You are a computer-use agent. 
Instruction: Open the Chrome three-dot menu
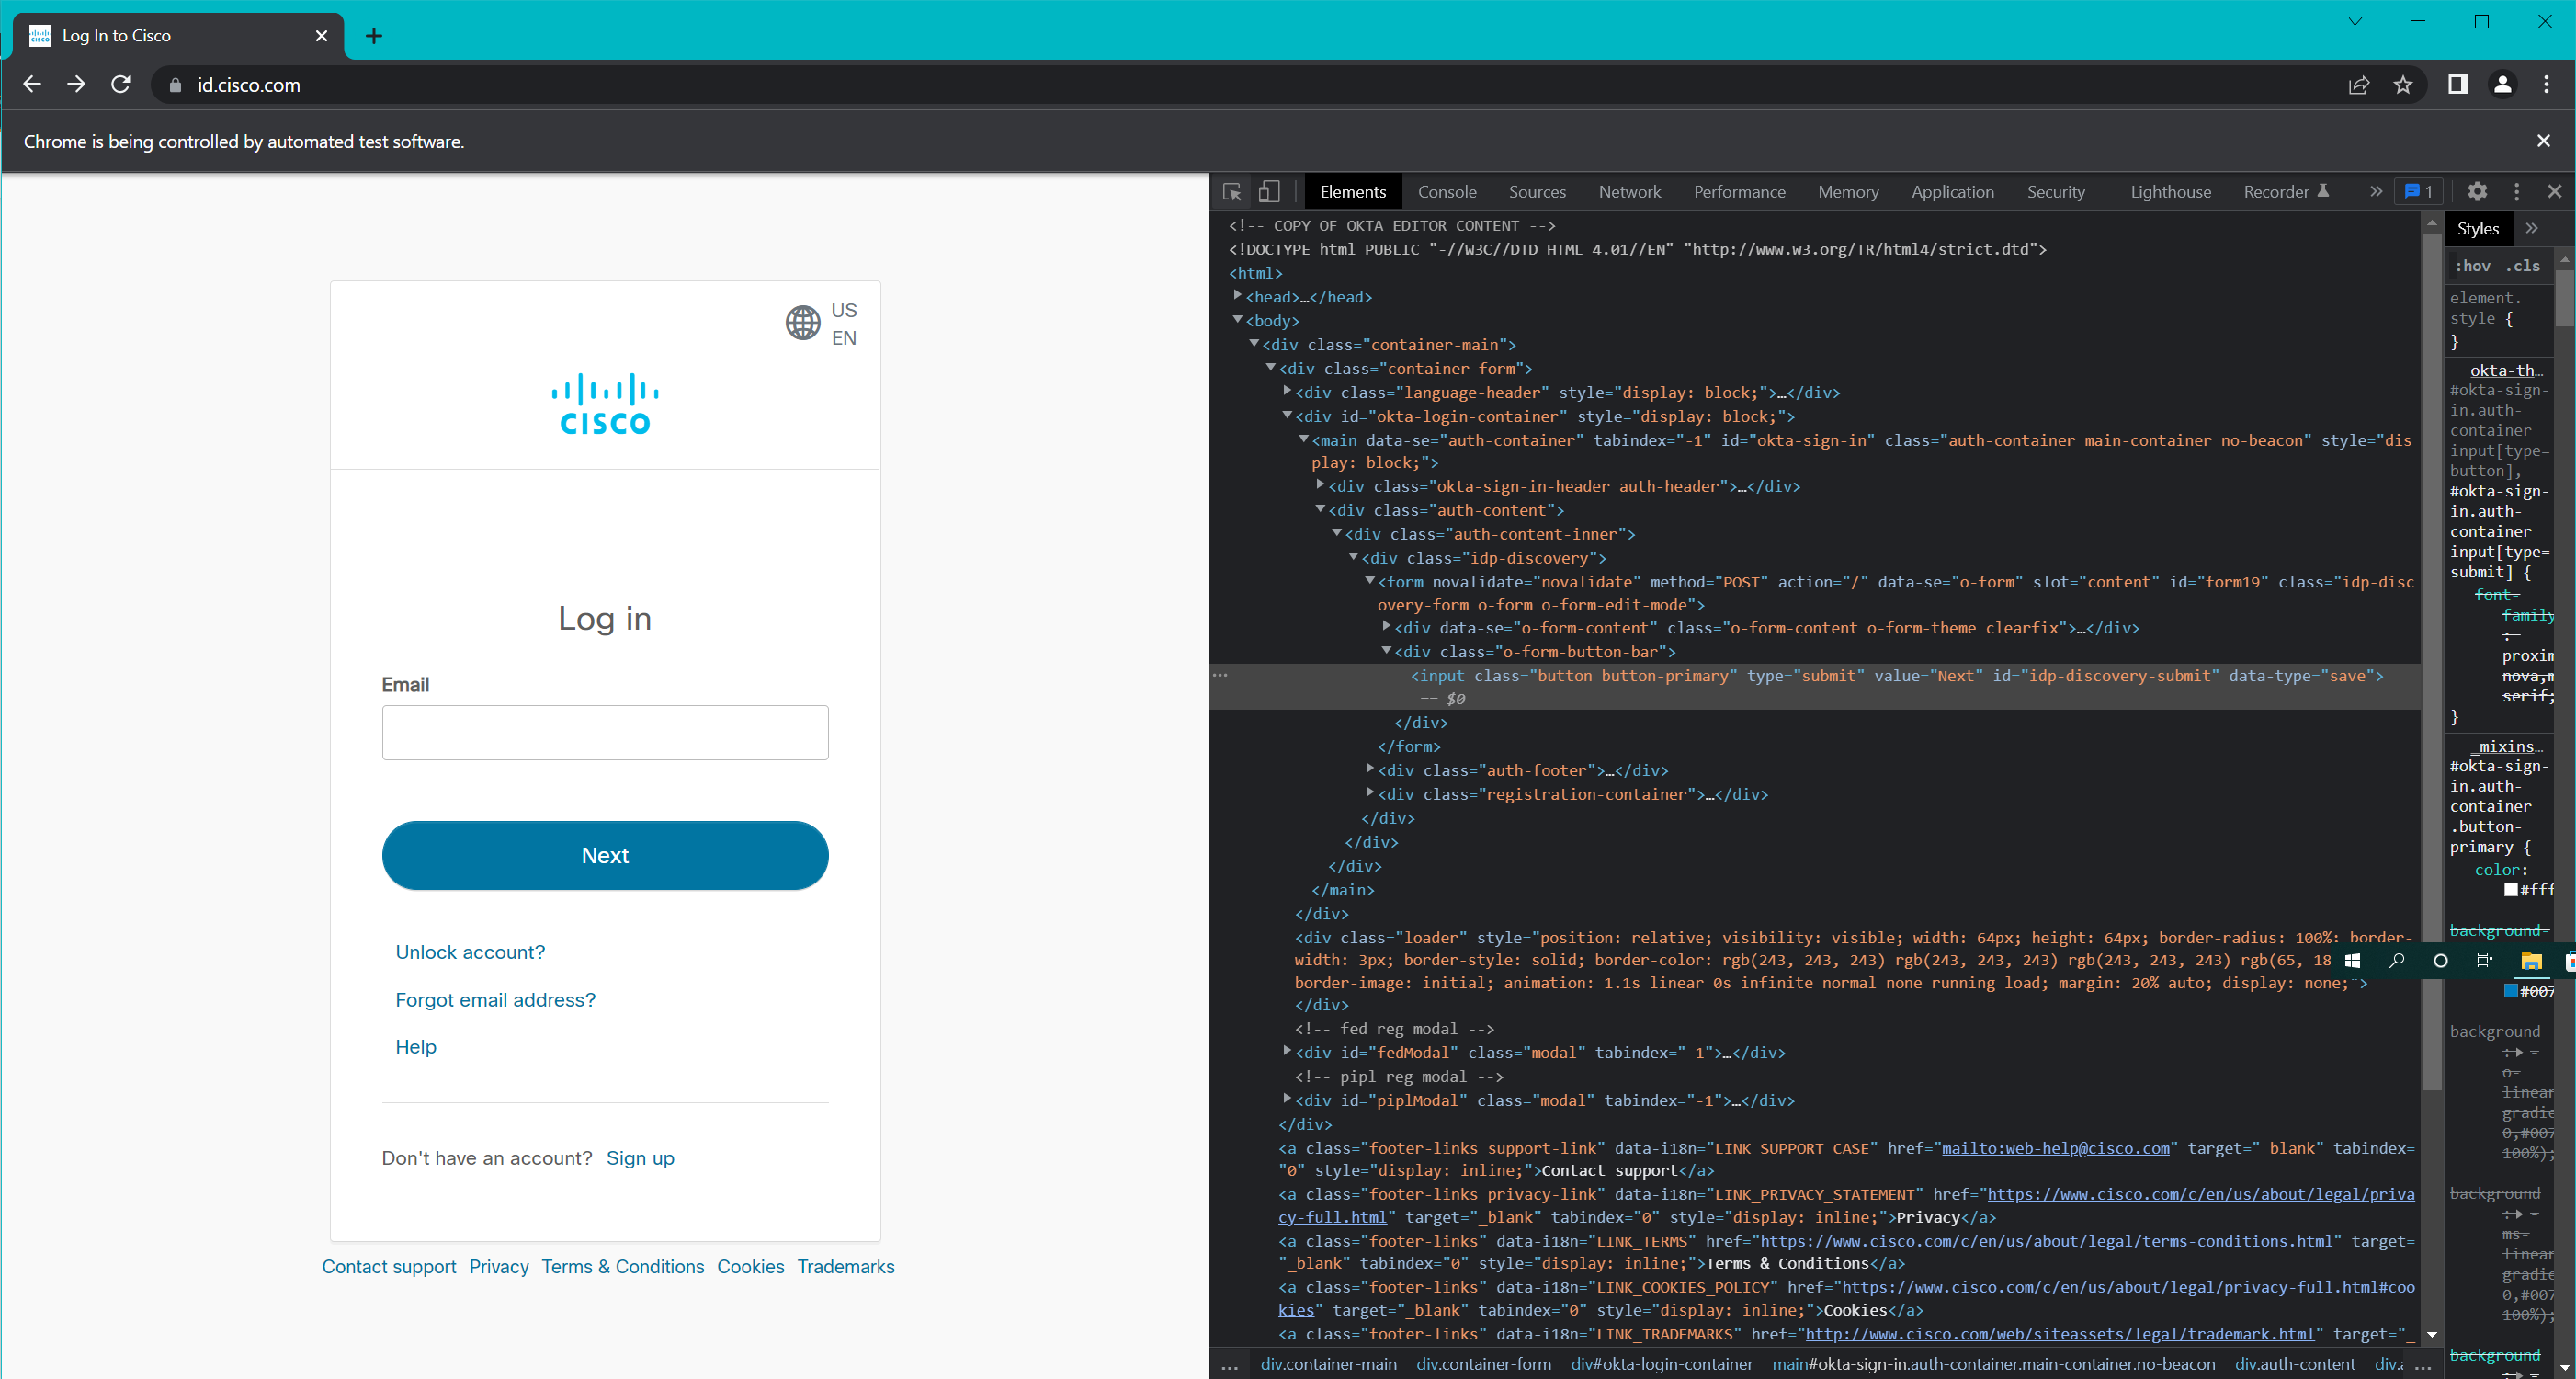[2546, 85]
